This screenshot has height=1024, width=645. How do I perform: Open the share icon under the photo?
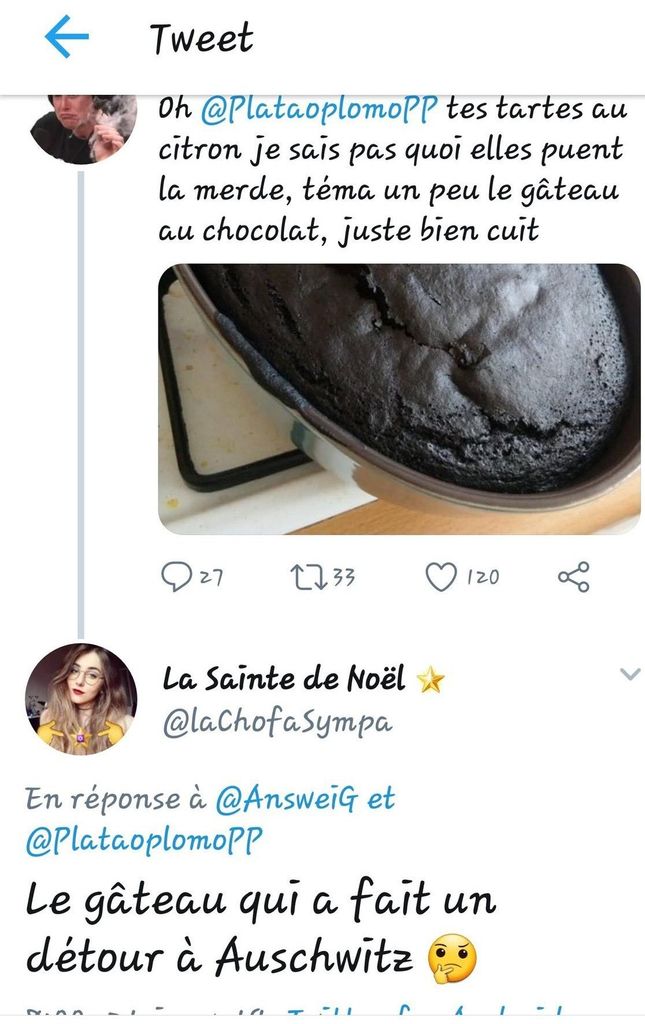tap(573, 577)
